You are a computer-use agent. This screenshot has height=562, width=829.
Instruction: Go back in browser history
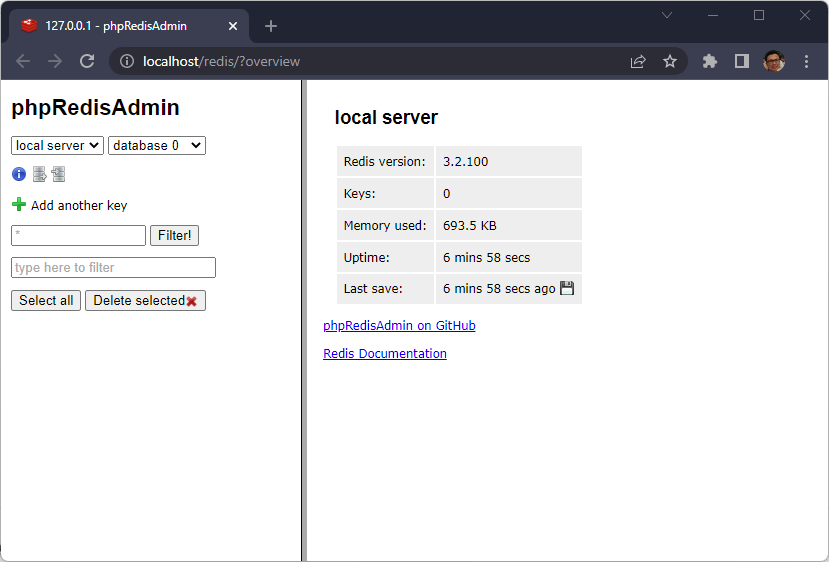(23, 61)
